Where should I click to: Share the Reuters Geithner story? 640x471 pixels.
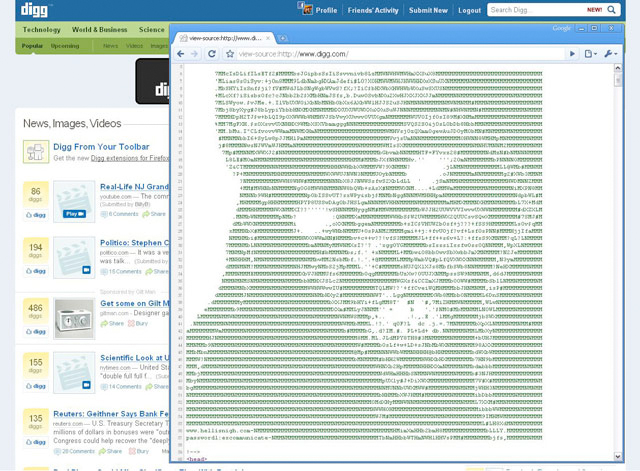coord(111,451)
